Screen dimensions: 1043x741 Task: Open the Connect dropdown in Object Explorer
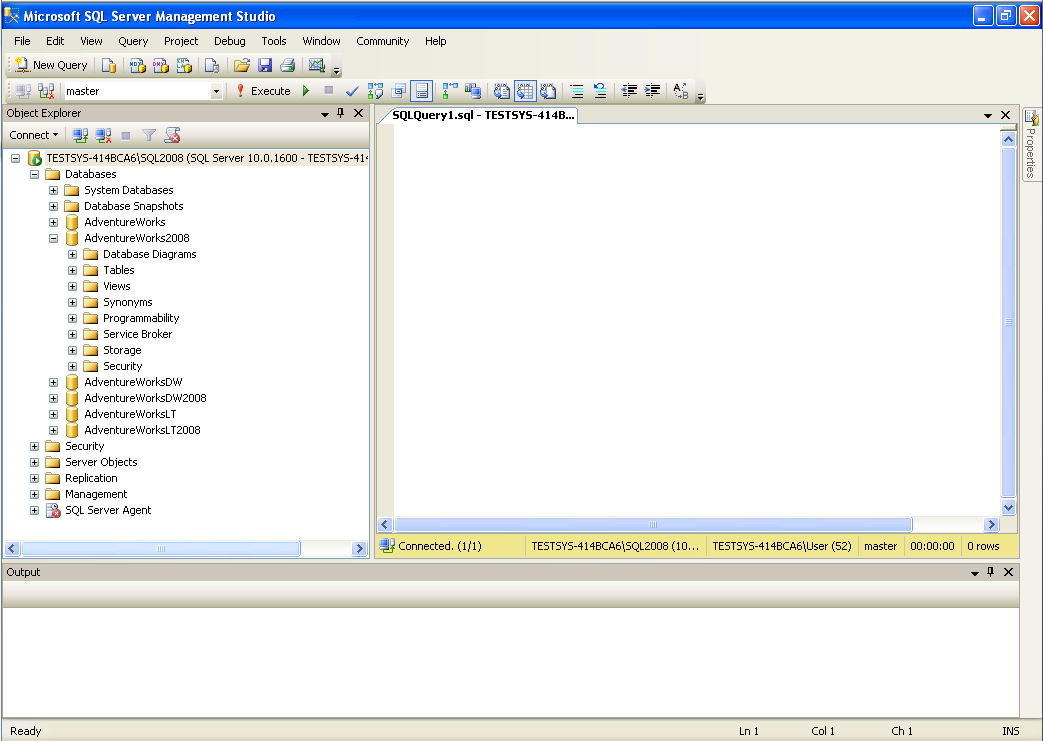(33, 135)
